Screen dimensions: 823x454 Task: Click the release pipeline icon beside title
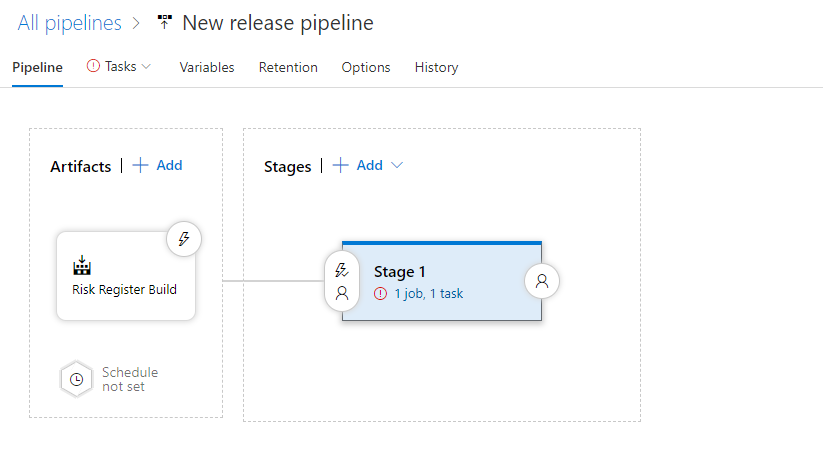pos(164,22)
